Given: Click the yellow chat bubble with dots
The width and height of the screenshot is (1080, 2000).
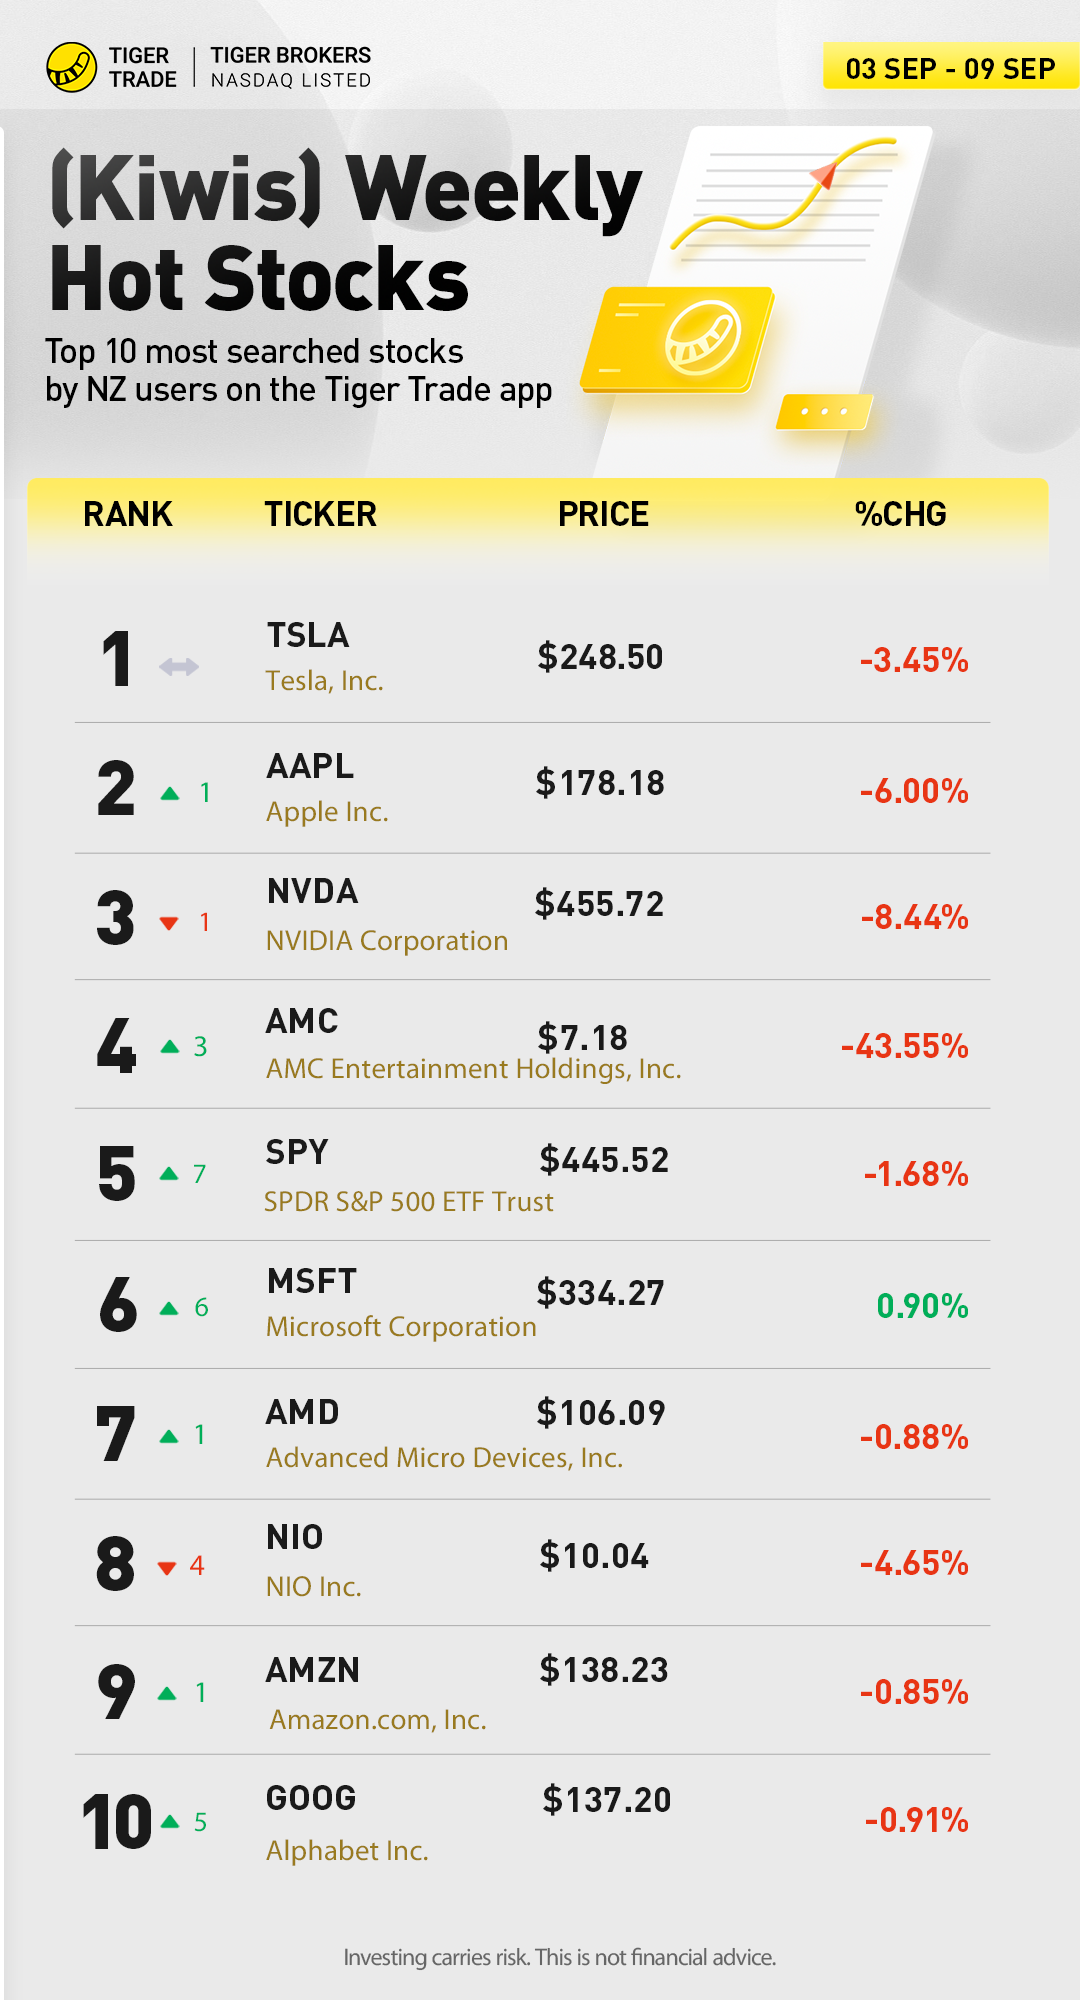Looking at the screenshot, I should (x=824, y=411).
